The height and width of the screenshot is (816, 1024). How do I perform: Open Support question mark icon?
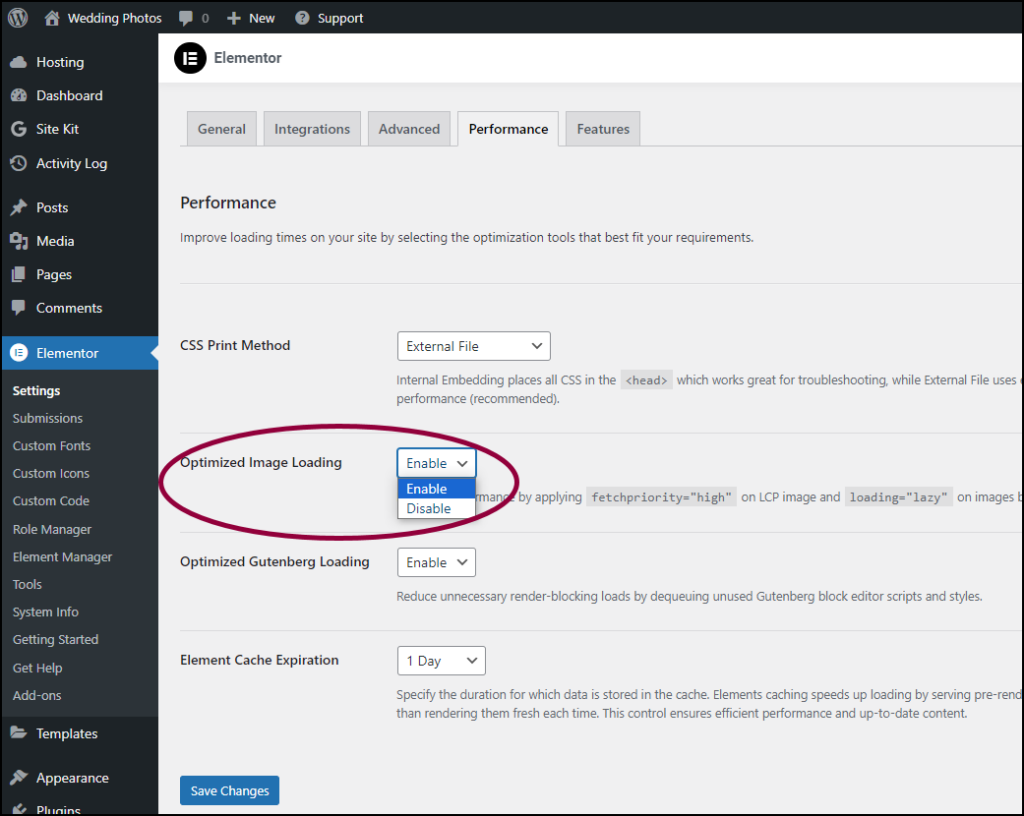300,18
